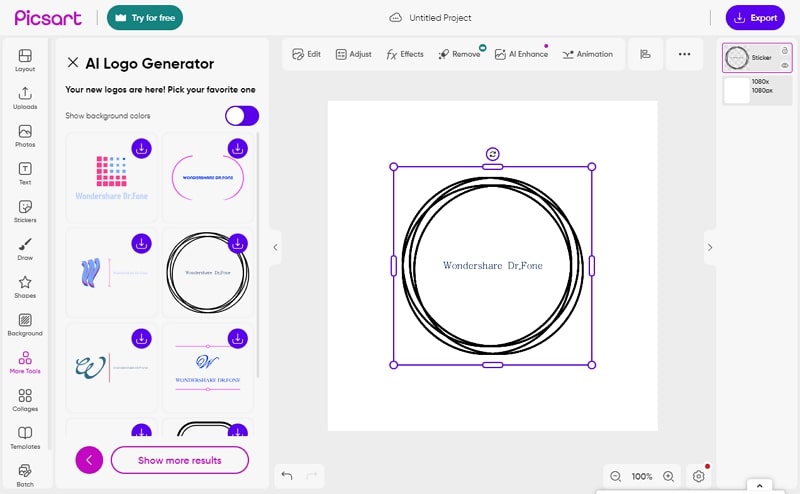Open the Uploads panel

[25, 98]
